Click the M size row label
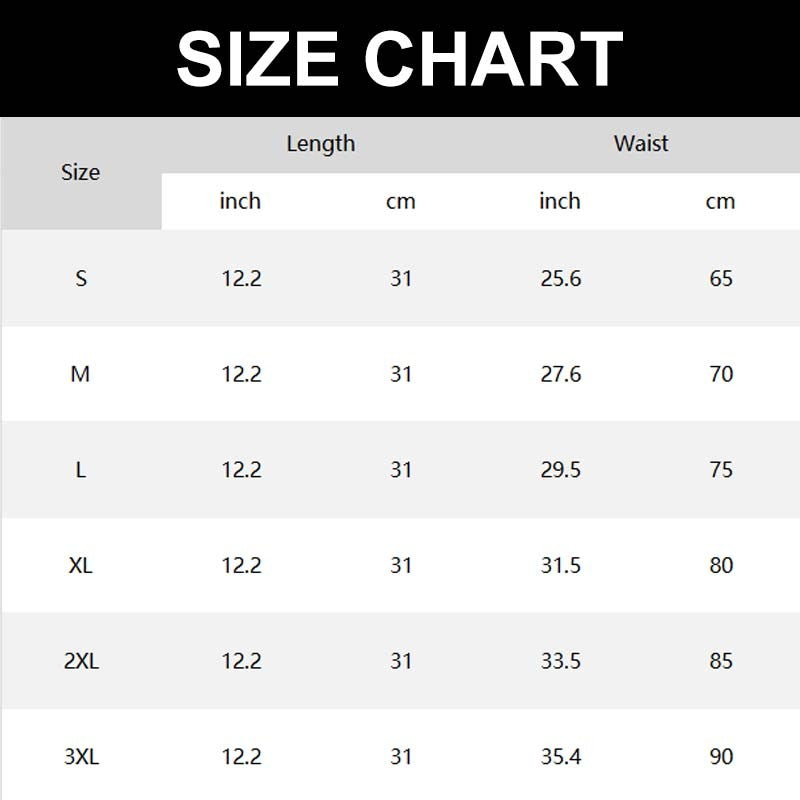 pyautogui.click(x=81, y=374)
